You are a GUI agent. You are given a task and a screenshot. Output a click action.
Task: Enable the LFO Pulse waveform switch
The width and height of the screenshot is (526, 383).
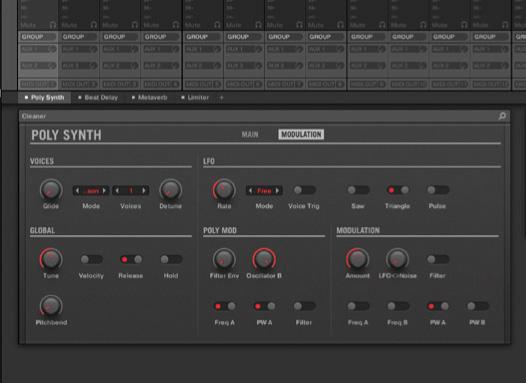[437, 190]
